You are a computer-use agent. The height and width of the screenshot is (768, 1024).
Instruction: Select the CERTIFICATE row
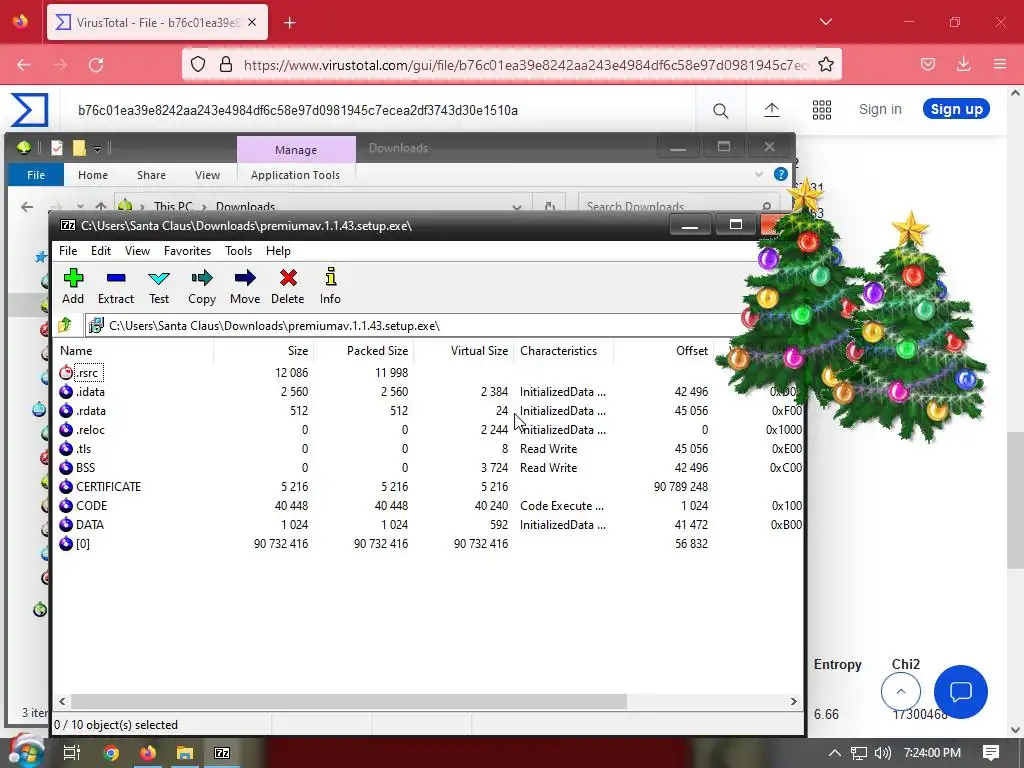click(428, 487)
